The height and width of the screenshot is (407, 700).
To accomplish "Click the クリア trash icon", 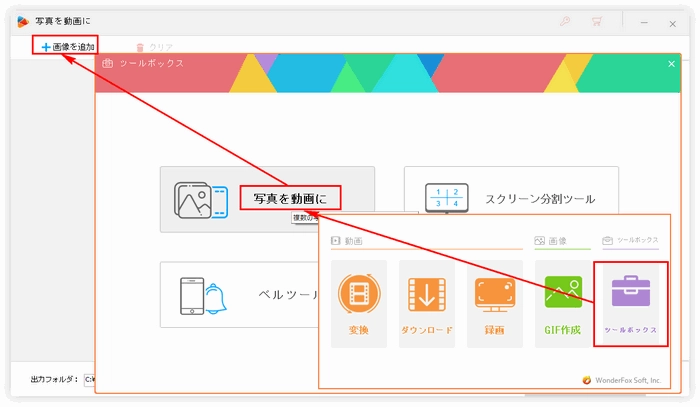I will coord(141,47).
